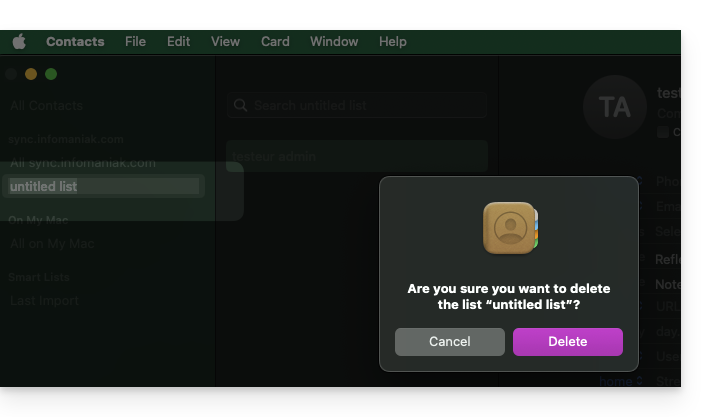The image size is (711, 417).
Task: Select All on My Mac list
Action: (52, 243)
